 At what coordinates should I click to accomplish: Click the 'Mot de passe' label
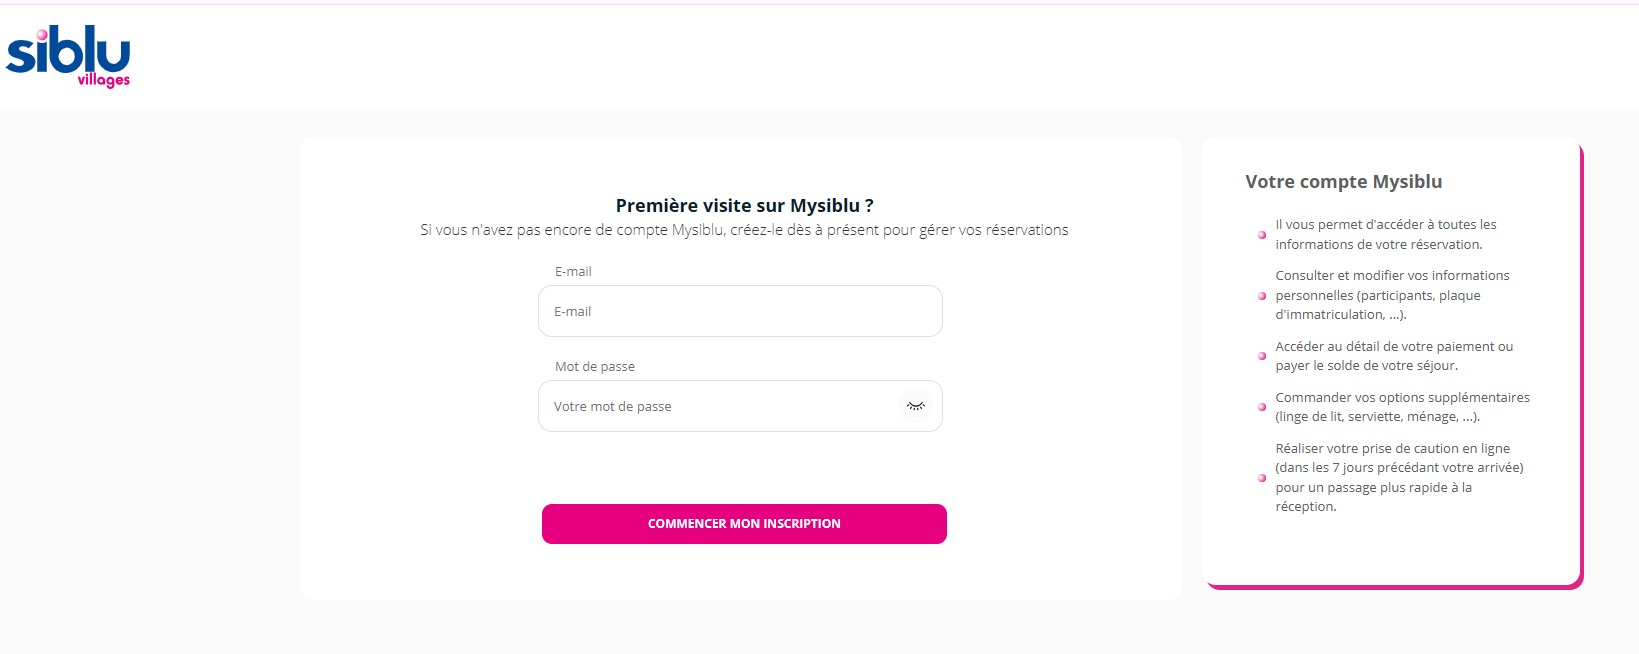[595, 366]
